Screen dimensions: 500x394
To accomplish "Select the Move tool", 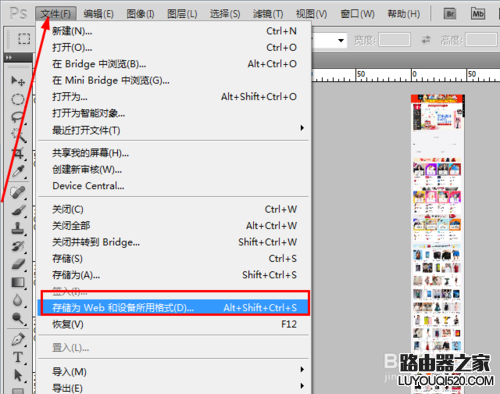I will pyautogui.click(x=18, y=80).
